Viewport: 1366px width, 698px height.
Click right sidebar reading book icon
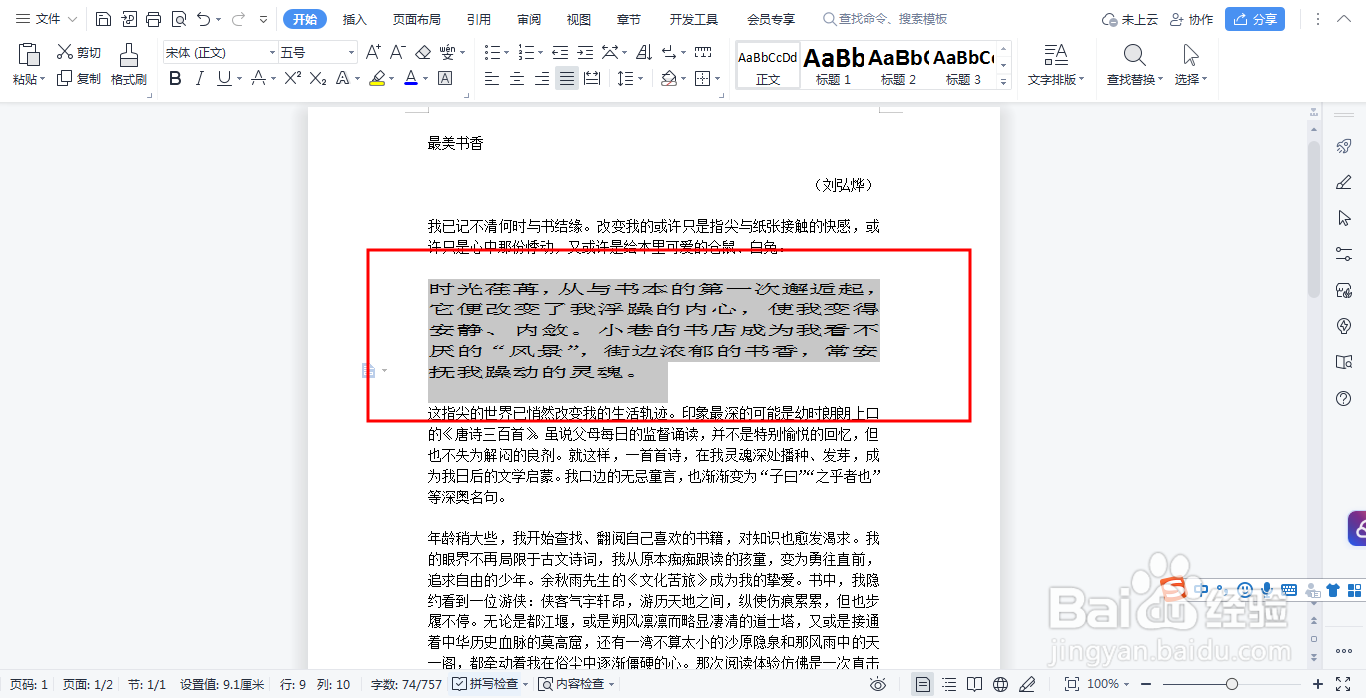(x=1344, y=362)
